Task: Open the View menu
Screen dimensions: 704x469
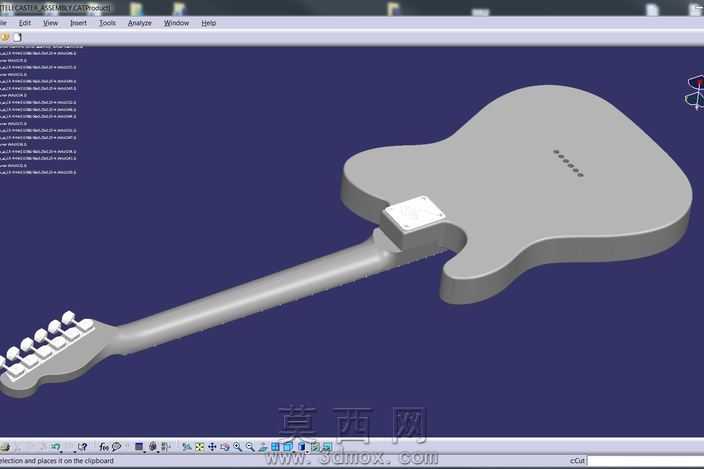Action: (50, 23)
